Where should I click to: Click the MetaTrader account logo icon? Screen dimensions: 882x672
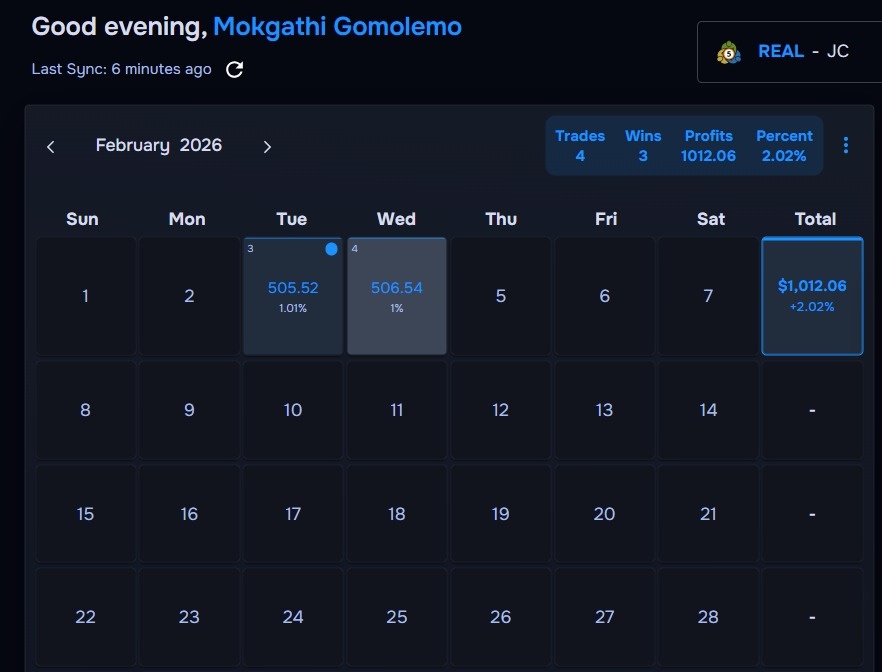tap(728, 52)
